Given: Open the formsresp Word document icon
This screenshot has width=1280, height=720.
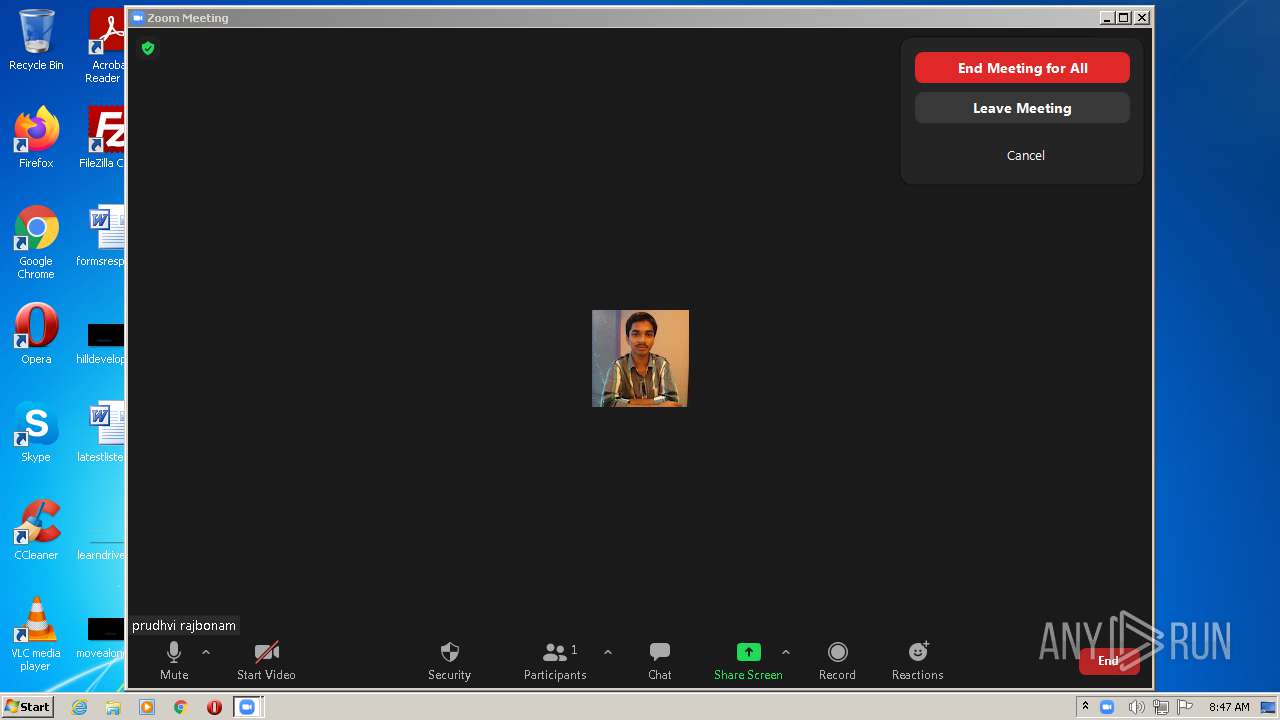Looking at the screenshot, I should pos(102,236).
